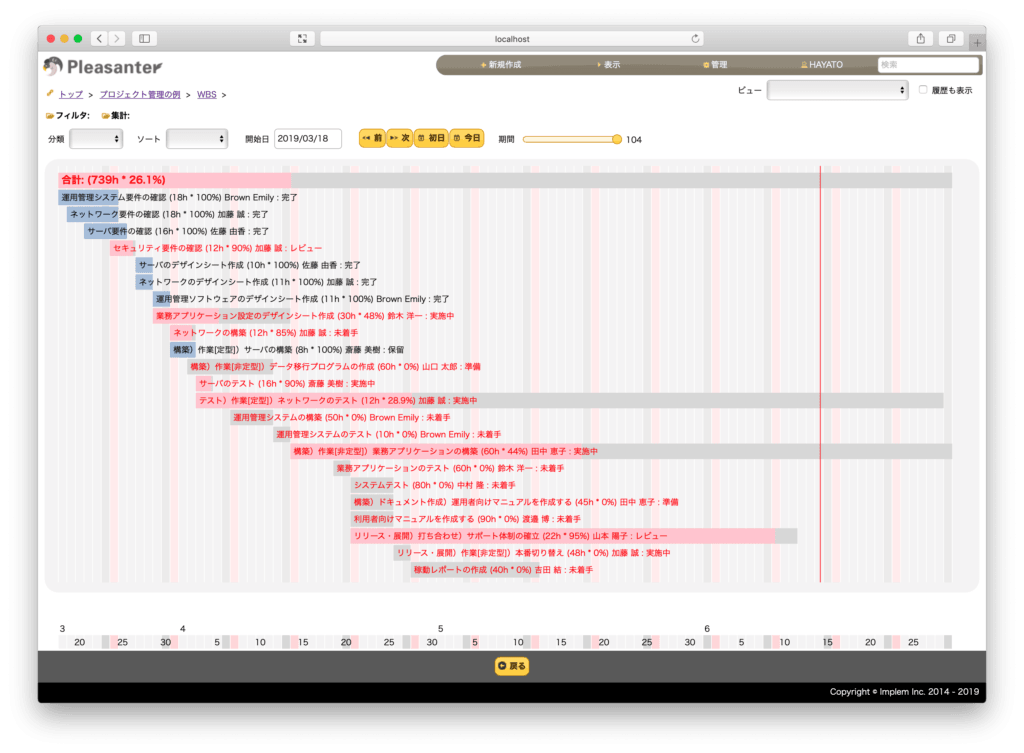Open the ビュー dropdown

click(837, 90)
